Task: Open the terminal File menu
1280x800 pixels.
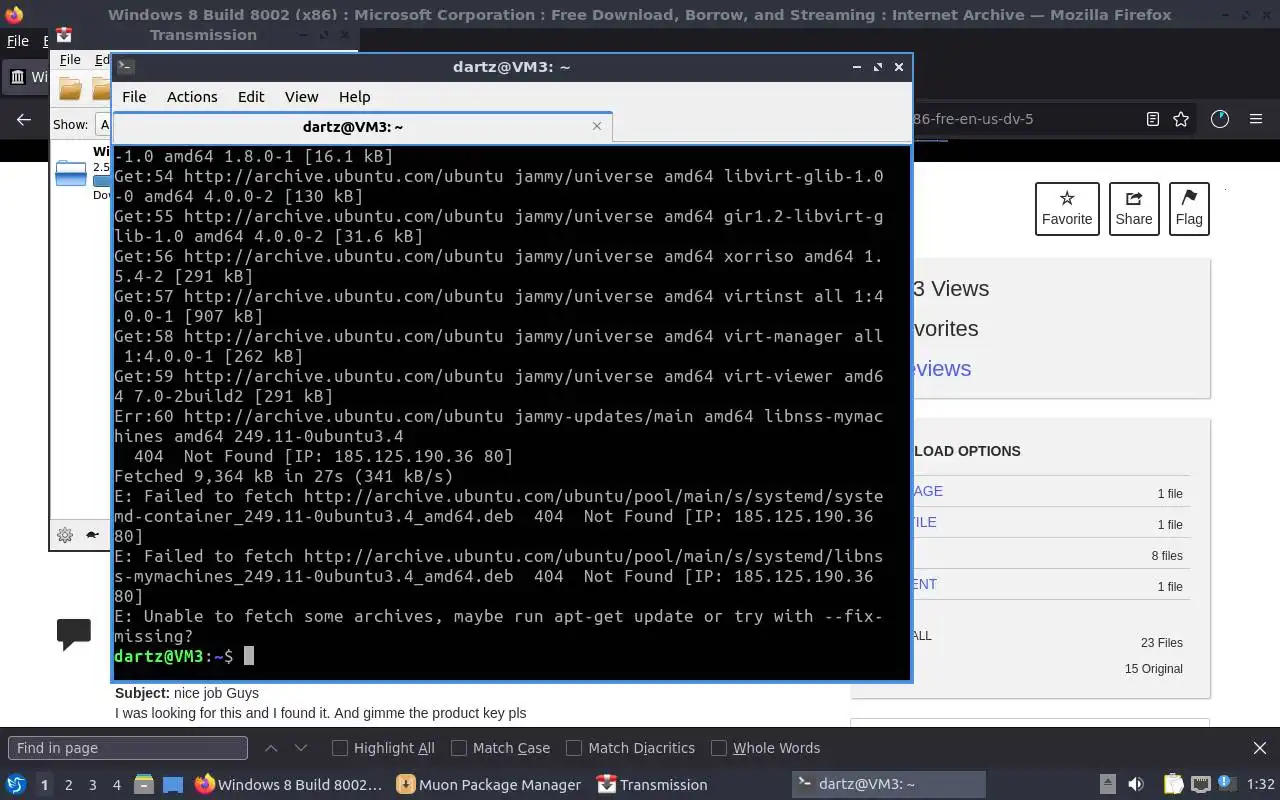Action: 134,97
